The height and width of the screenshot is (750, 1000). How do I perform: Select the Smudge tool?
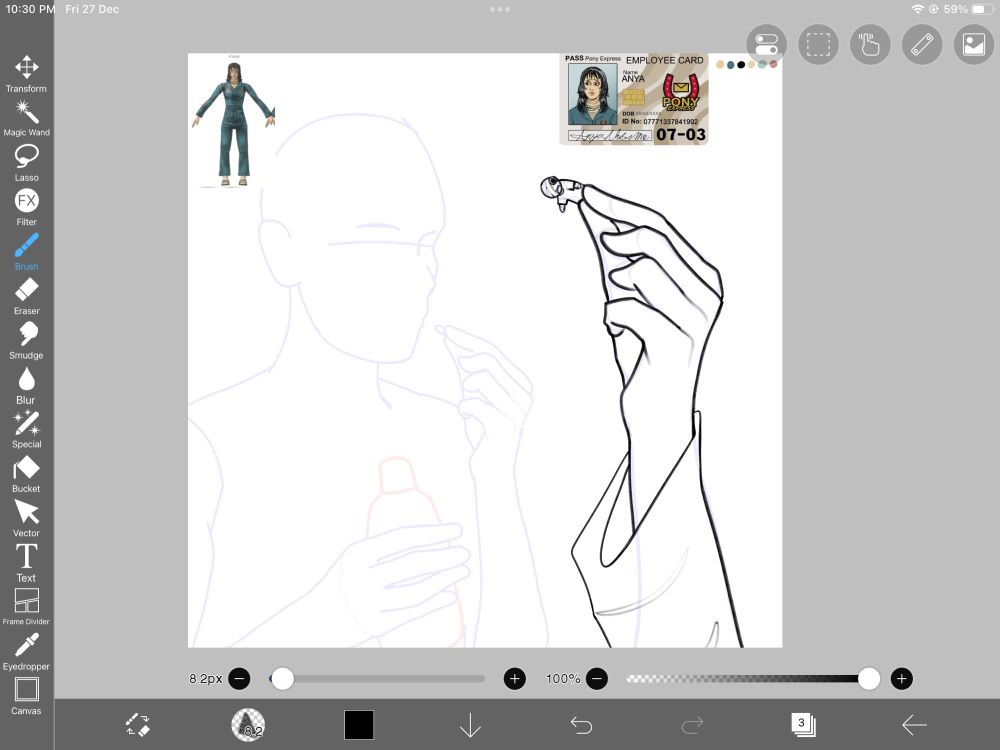click(x=26, y=341)
